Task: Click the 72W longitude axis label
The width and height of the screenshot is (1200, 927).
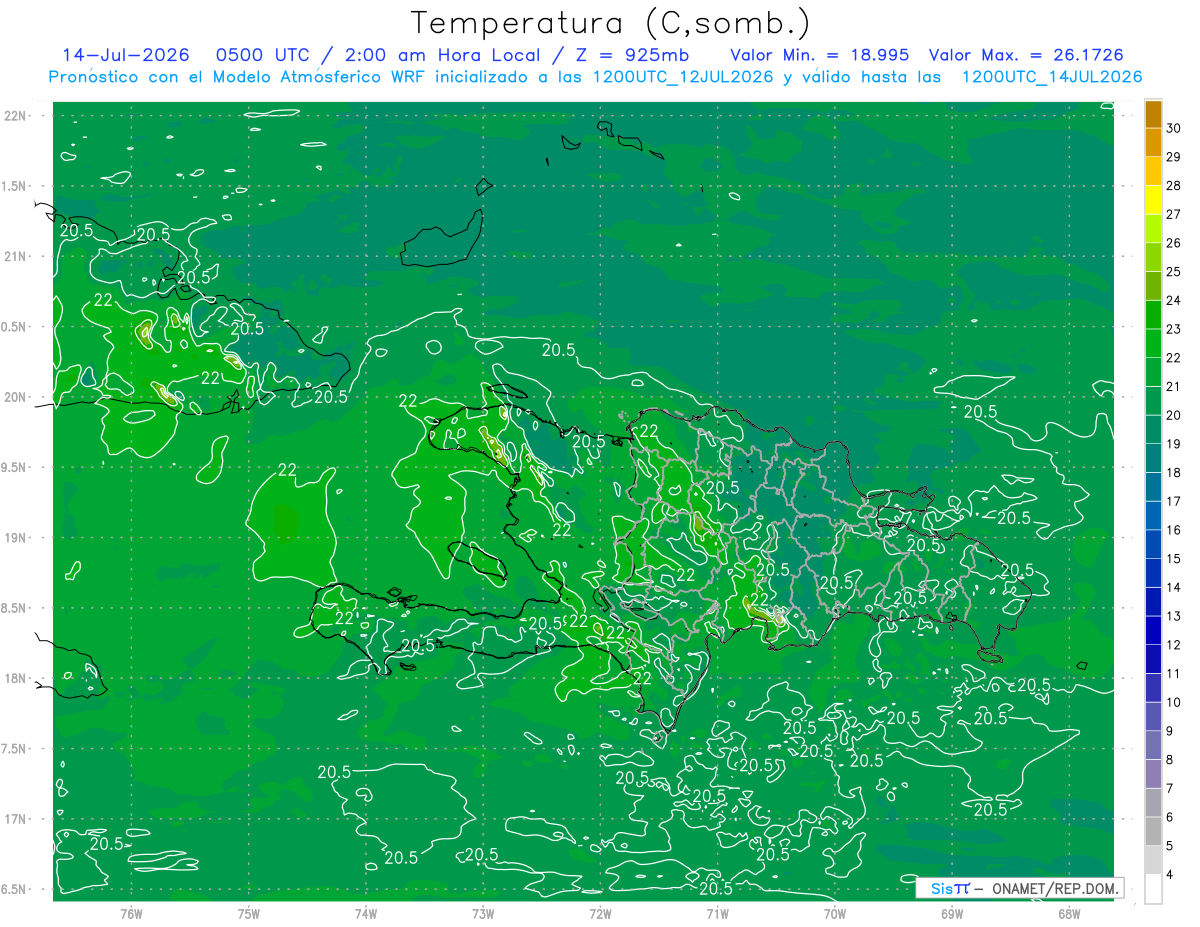Action: 600,913
